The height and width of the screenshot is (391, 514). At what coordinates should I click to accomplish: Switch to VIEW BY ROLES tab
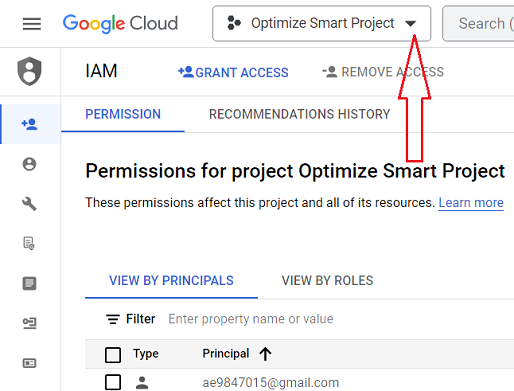click(x=327, y=281)
